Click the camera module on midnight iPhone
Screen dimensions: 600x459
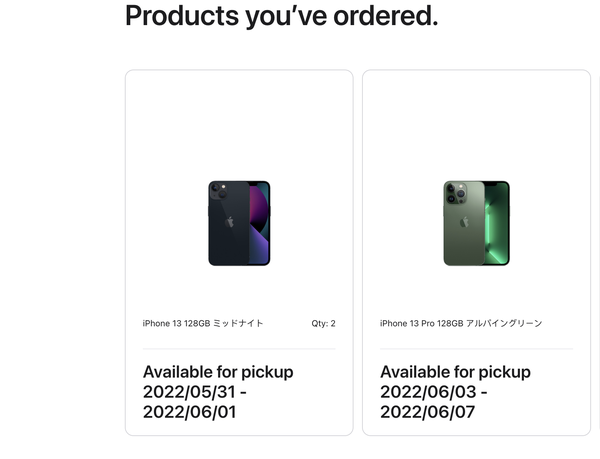pyautogui.click(x=219, y=191)
